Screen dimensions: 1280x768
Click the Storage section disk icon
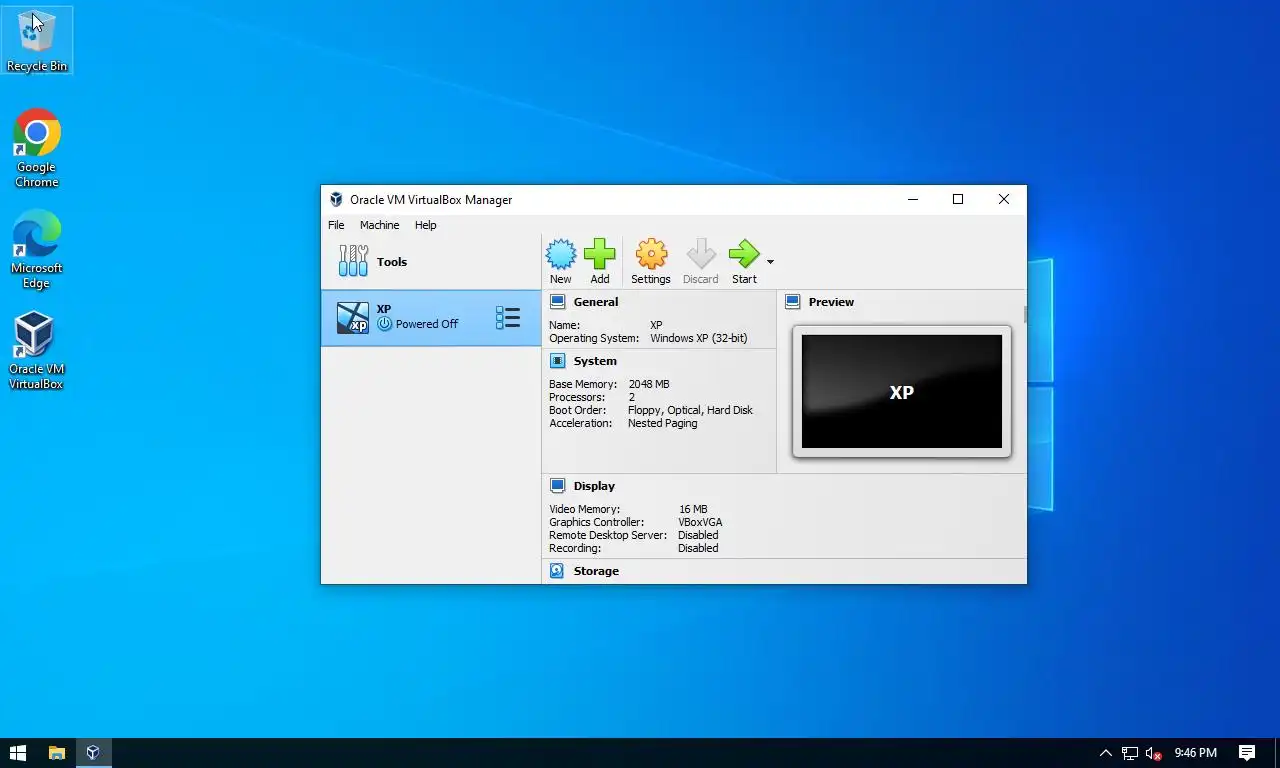(x=558, y=571)
